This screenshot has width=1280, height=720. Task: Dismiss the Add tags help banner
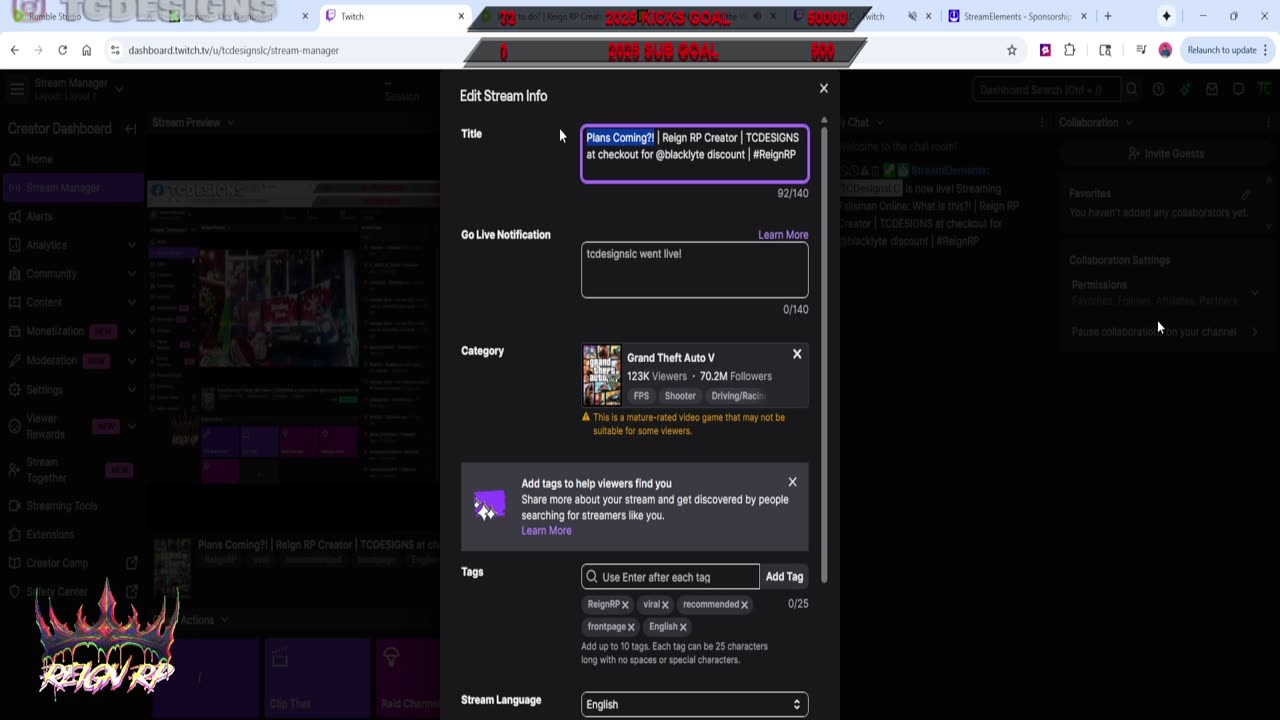click(792, 482)
